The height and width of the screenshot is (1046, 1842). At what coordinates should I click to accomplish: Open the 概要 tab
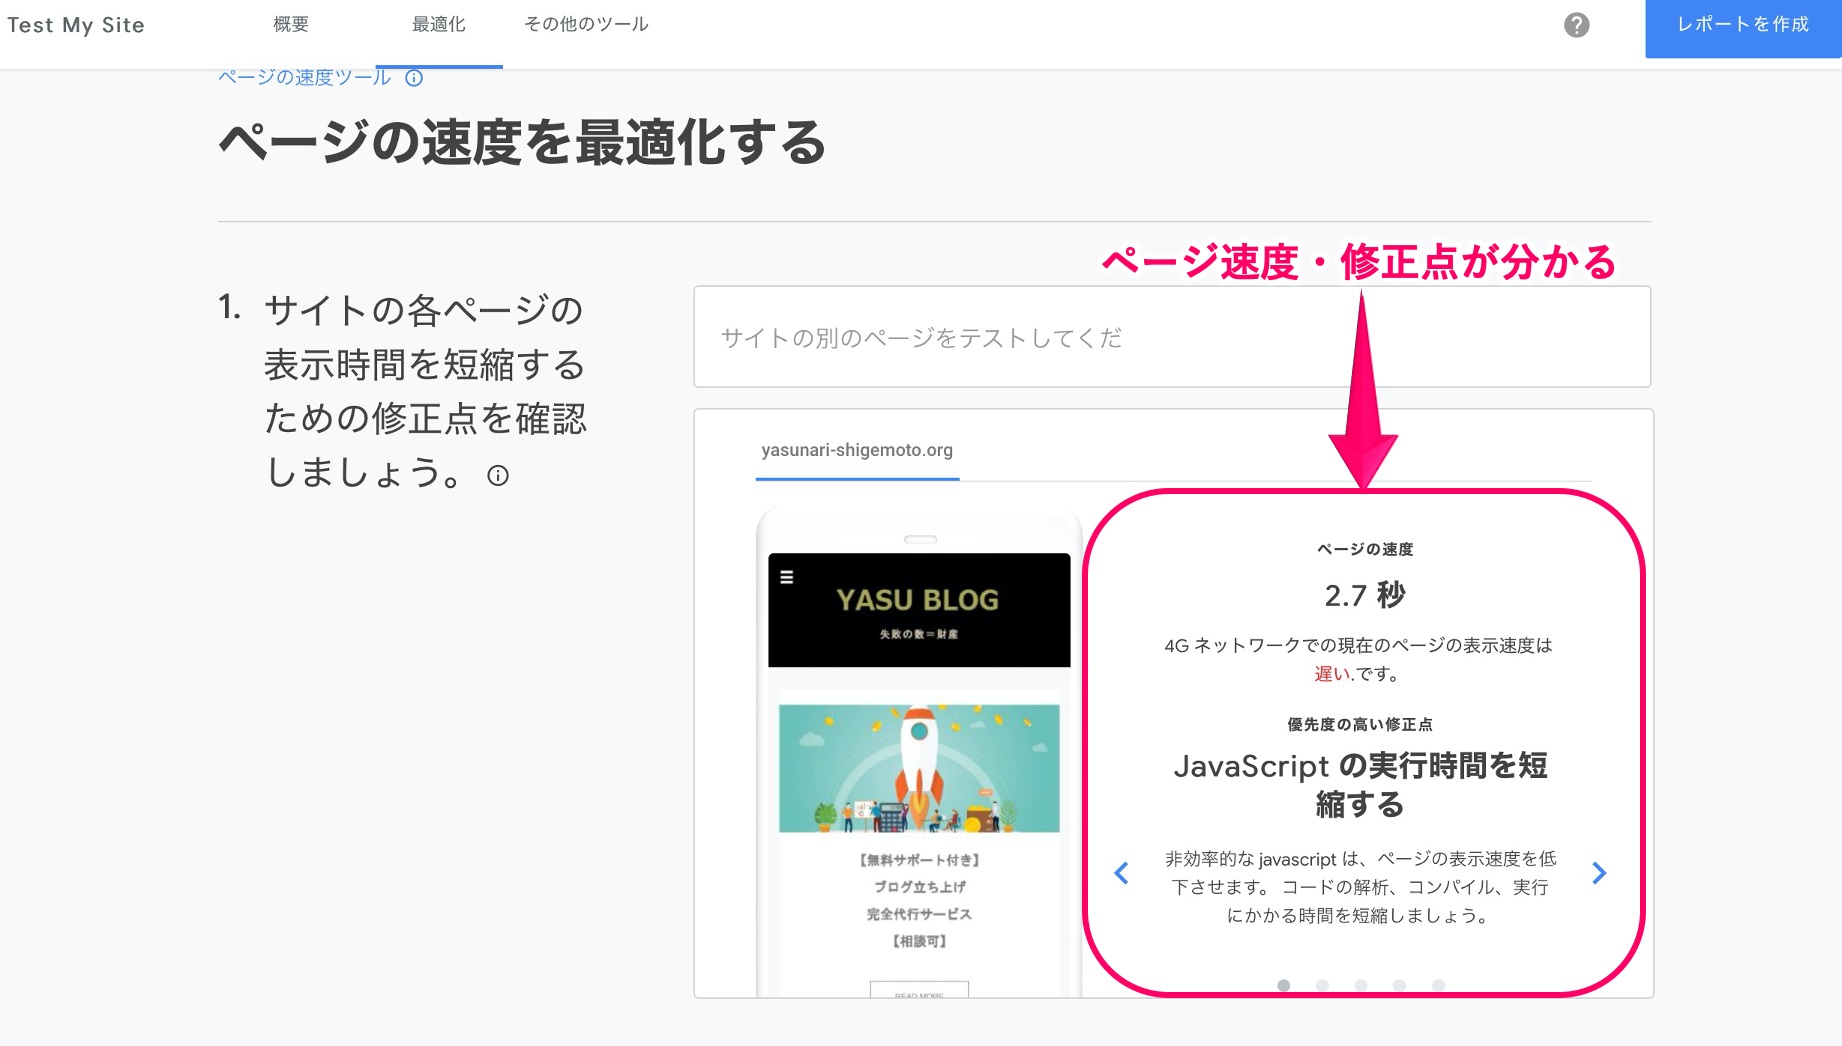click(291, 24)
